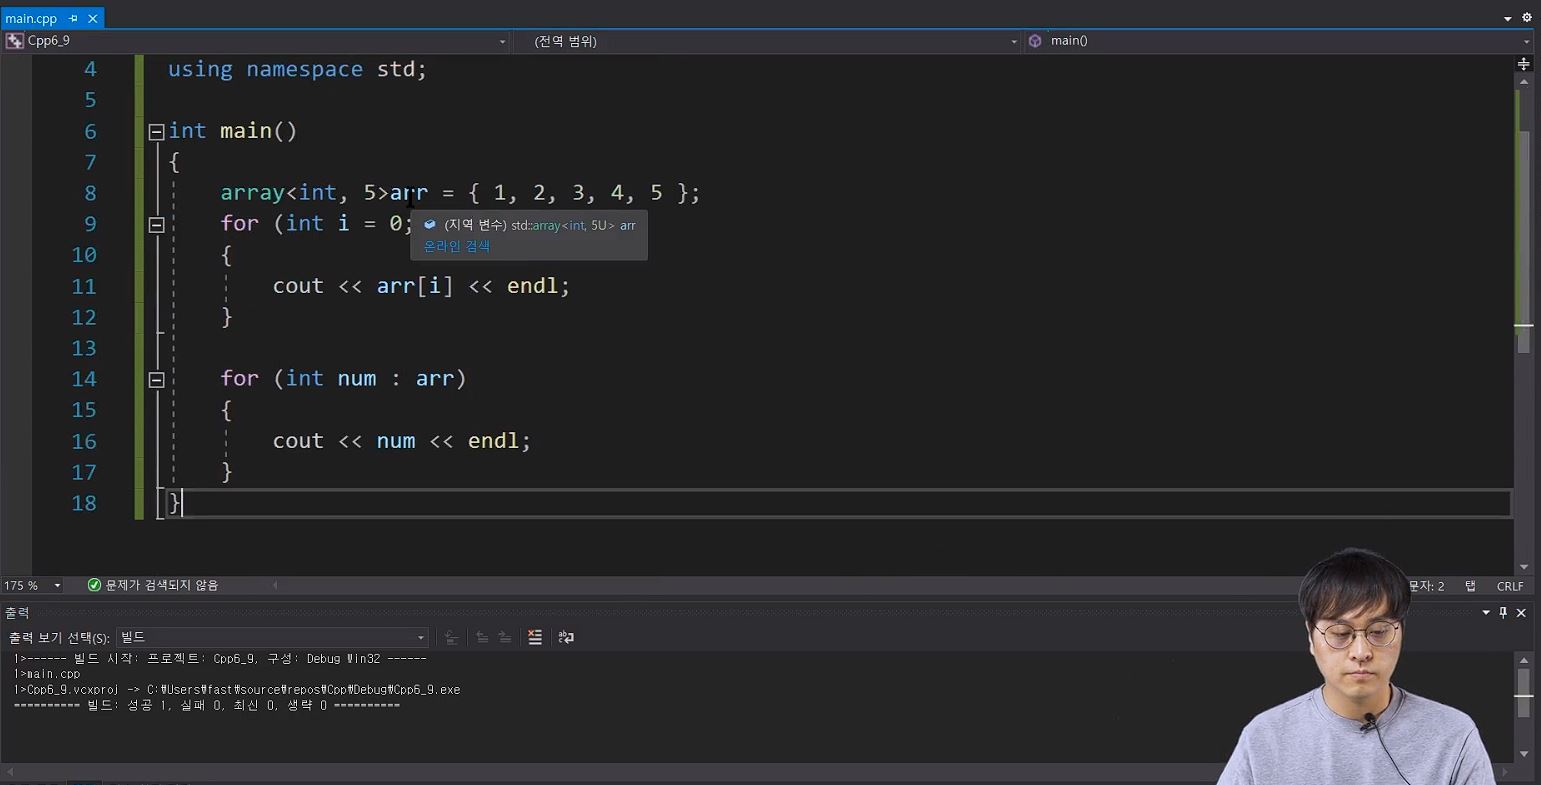Click 'array<int, 5>' text on line 8
Viewport: 1541px width, 785px height.
(x=305, y=193)
